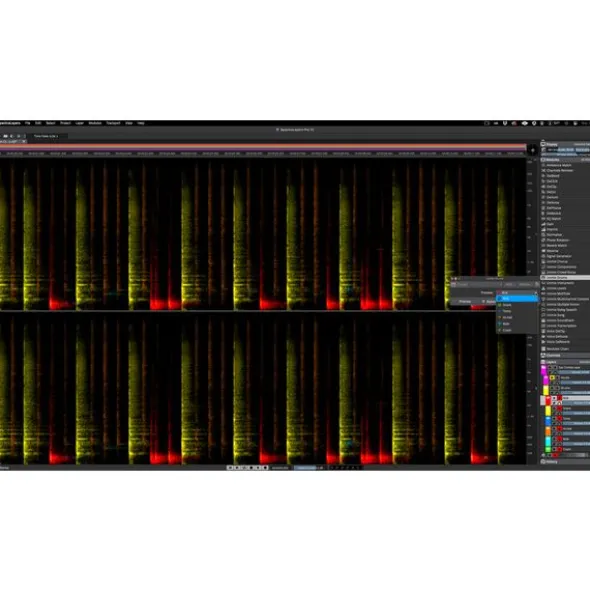
Task: Toggle visibility checkbox of the Crash layer
Action: tap(554, 449)
